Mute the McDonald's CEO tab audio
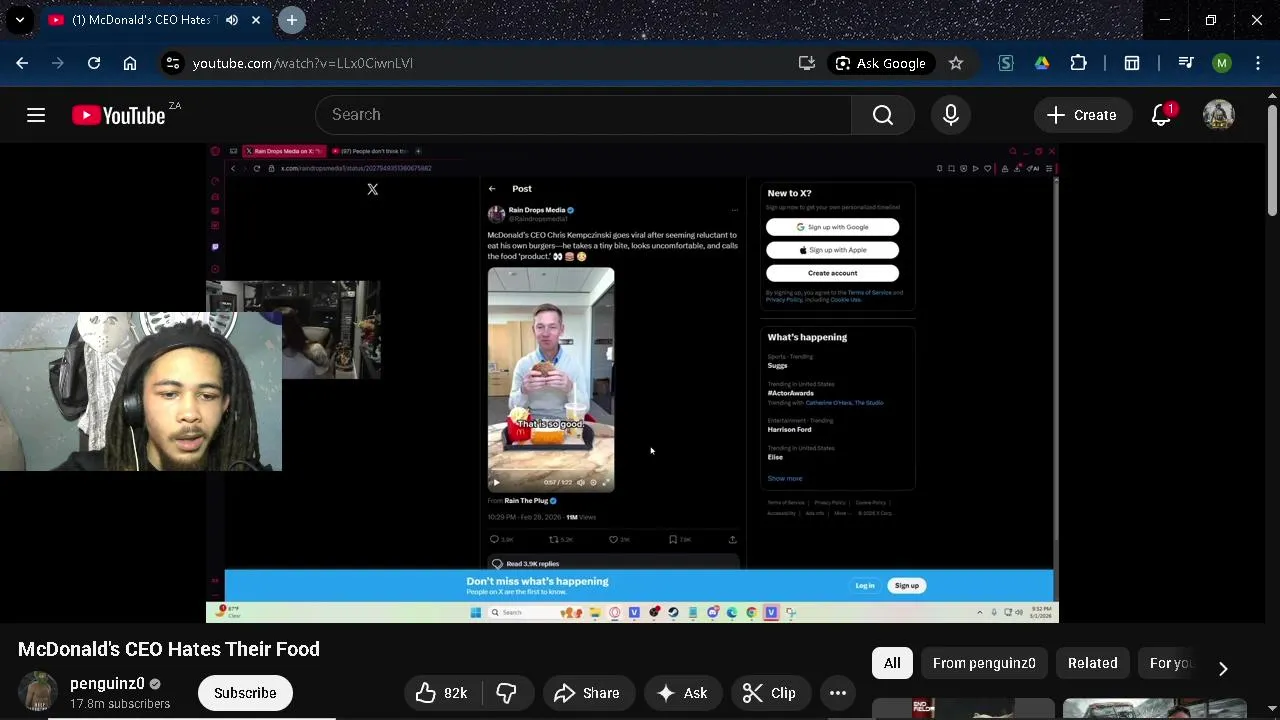 coord(232,20)
